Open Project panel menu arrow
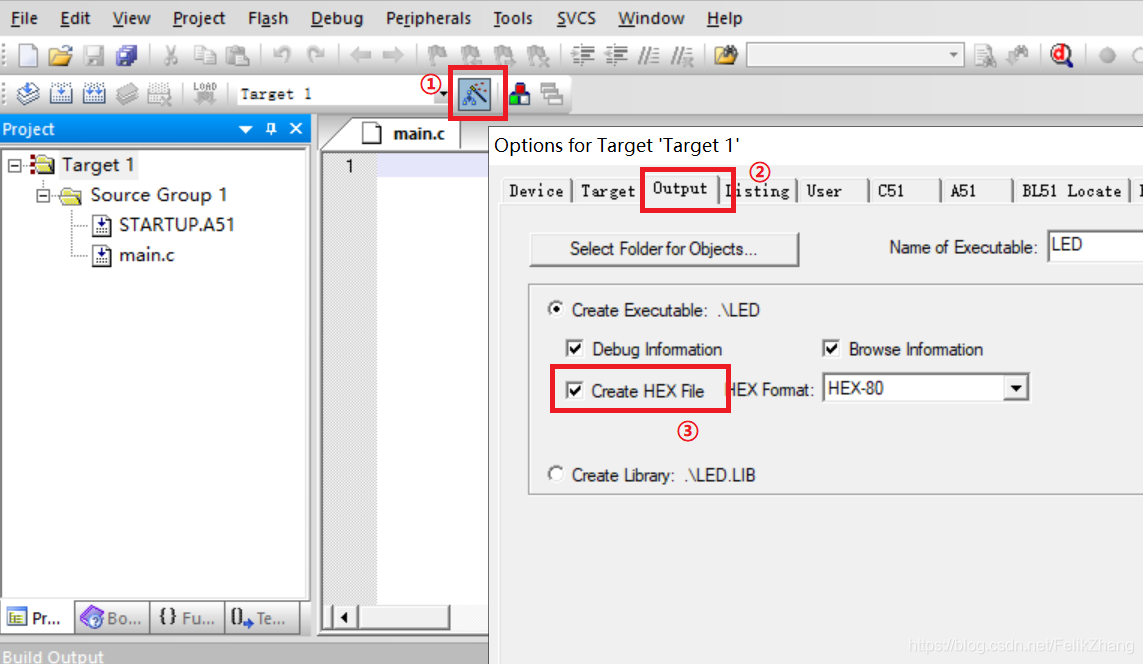This screenshot has height=664, width=1143. point(246,129)
